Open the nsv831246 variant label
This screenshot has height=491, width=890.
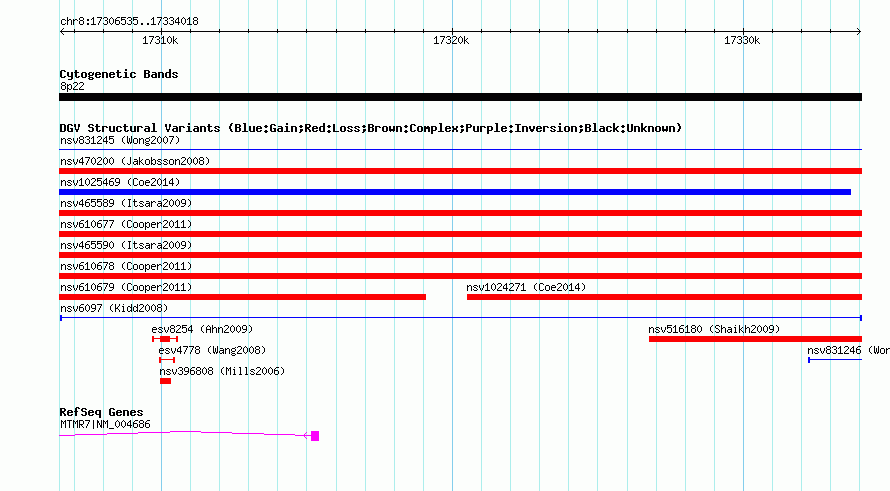[848, 350]
